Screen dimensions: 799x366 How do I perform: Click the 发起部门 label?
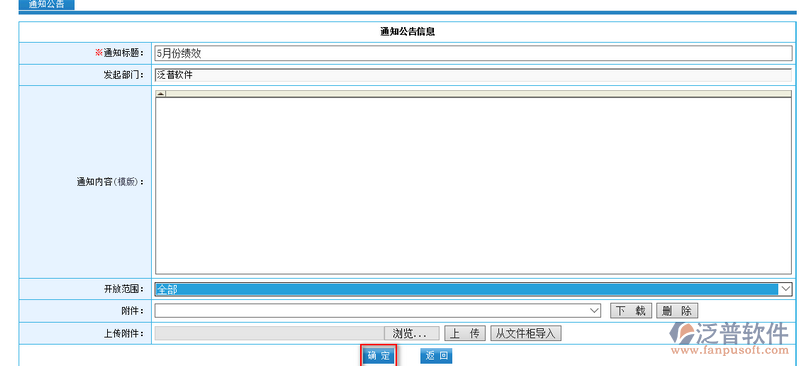pos(124,75)
